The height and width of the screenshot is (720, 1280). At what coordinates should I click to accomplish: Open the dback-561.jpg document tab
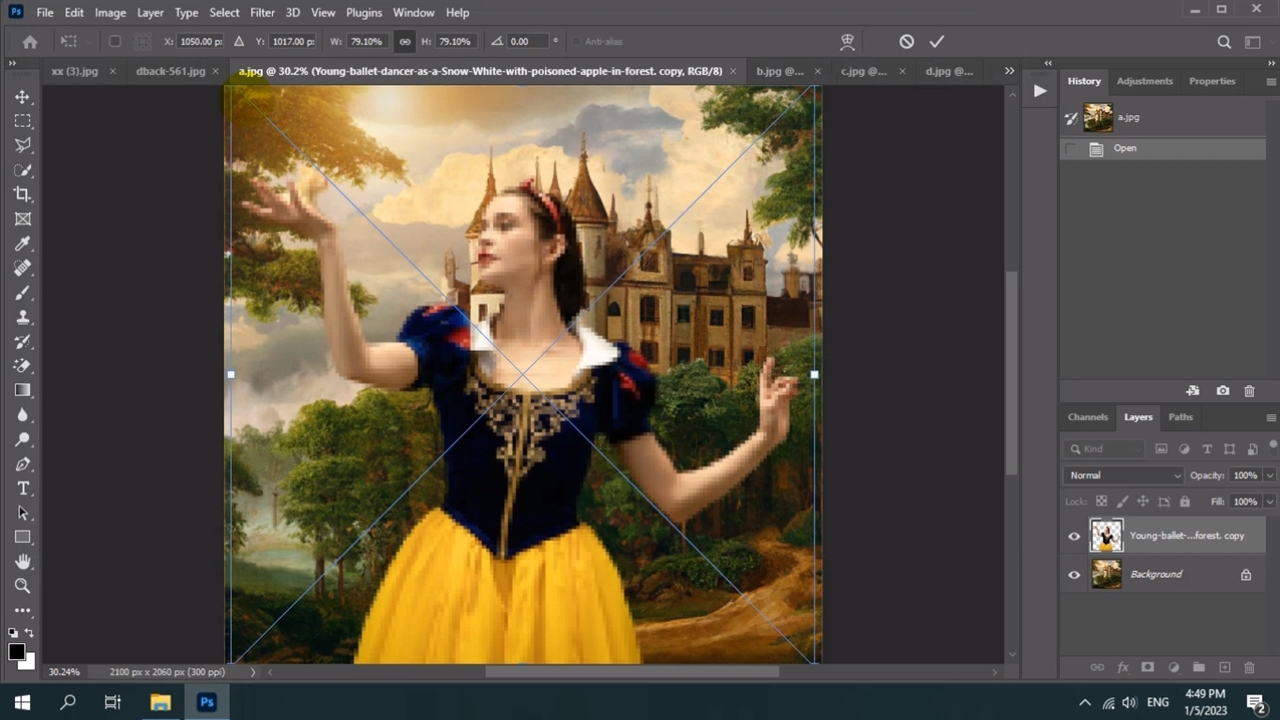170,71
